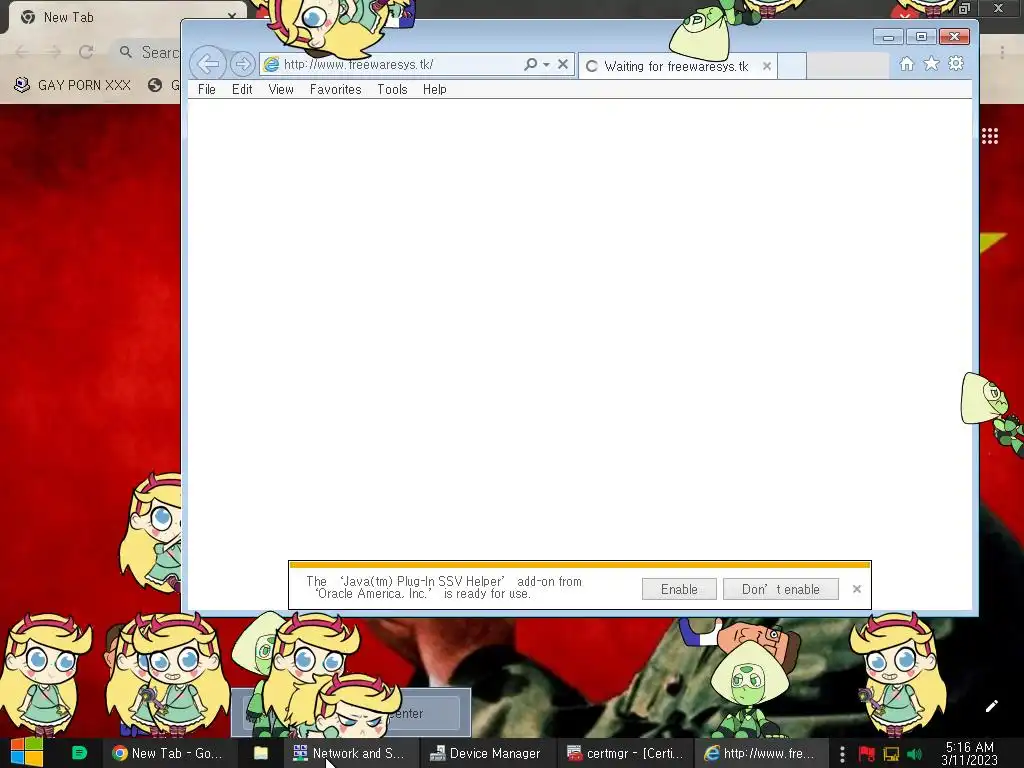Switch to Network and Sharing taskbar item
The height and width of the screenshot is (768, 1024).
point(349,753)
